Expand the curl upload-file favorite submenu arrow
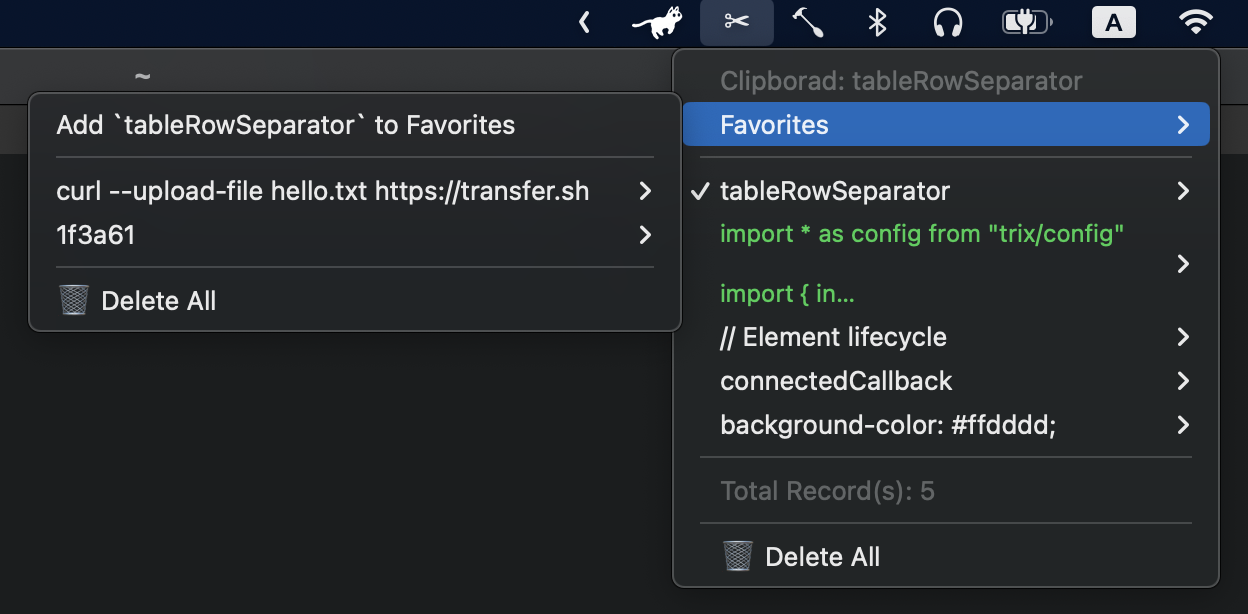The width and height of the screenshot is (1248, 614). click(645, 191)
